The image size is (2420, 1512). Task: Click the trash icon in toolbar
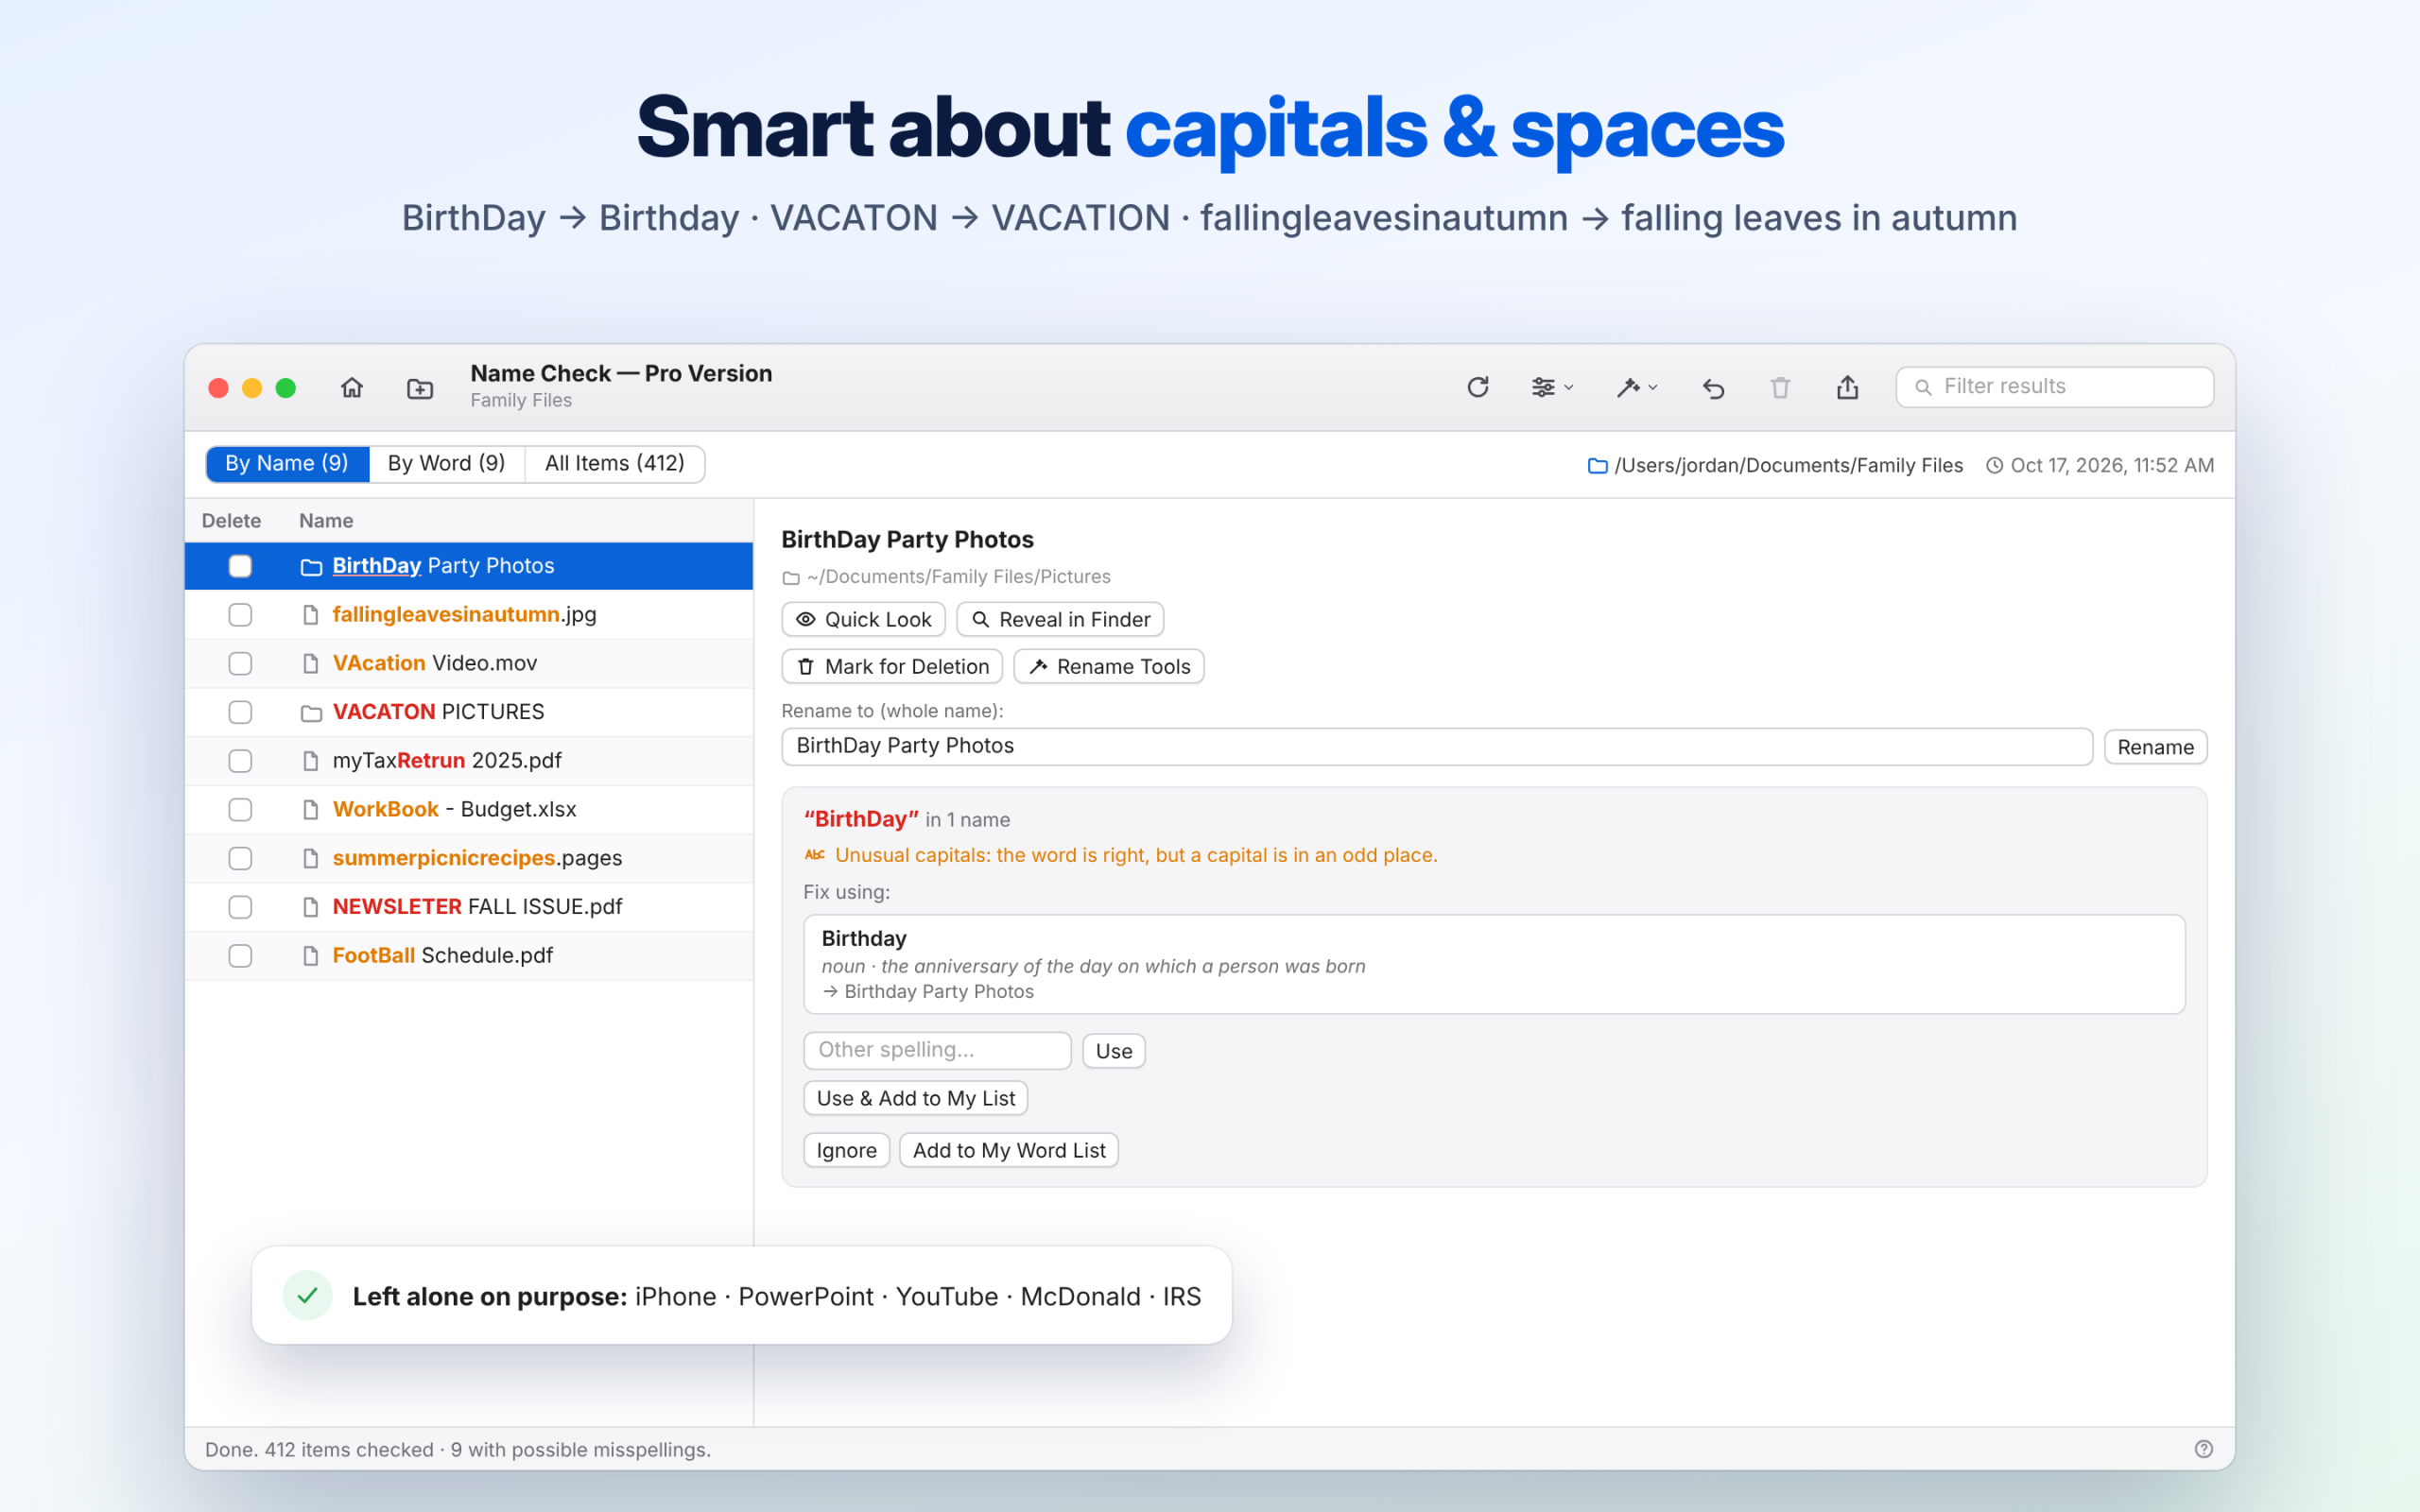pyautogui.click(x=1780, y=388)
